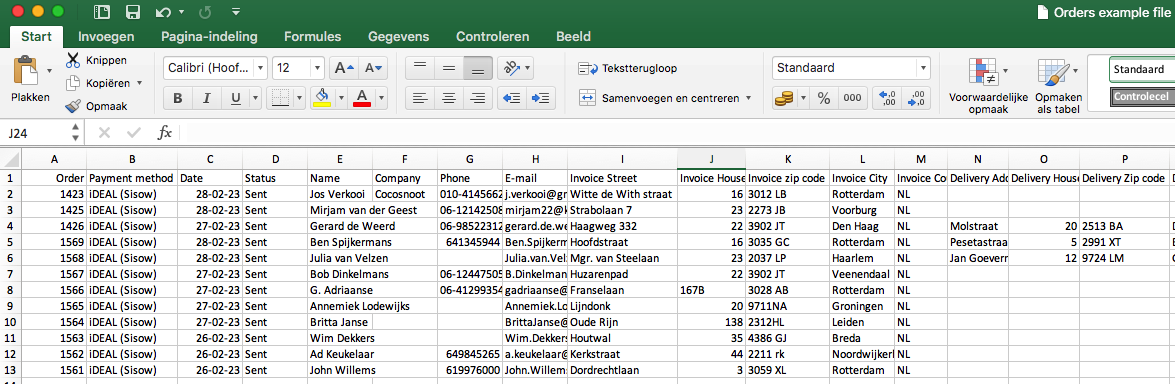Click the Save icon in title bar
The height and width of the screenshot is (384, 1175).
(x=133, y=12)
